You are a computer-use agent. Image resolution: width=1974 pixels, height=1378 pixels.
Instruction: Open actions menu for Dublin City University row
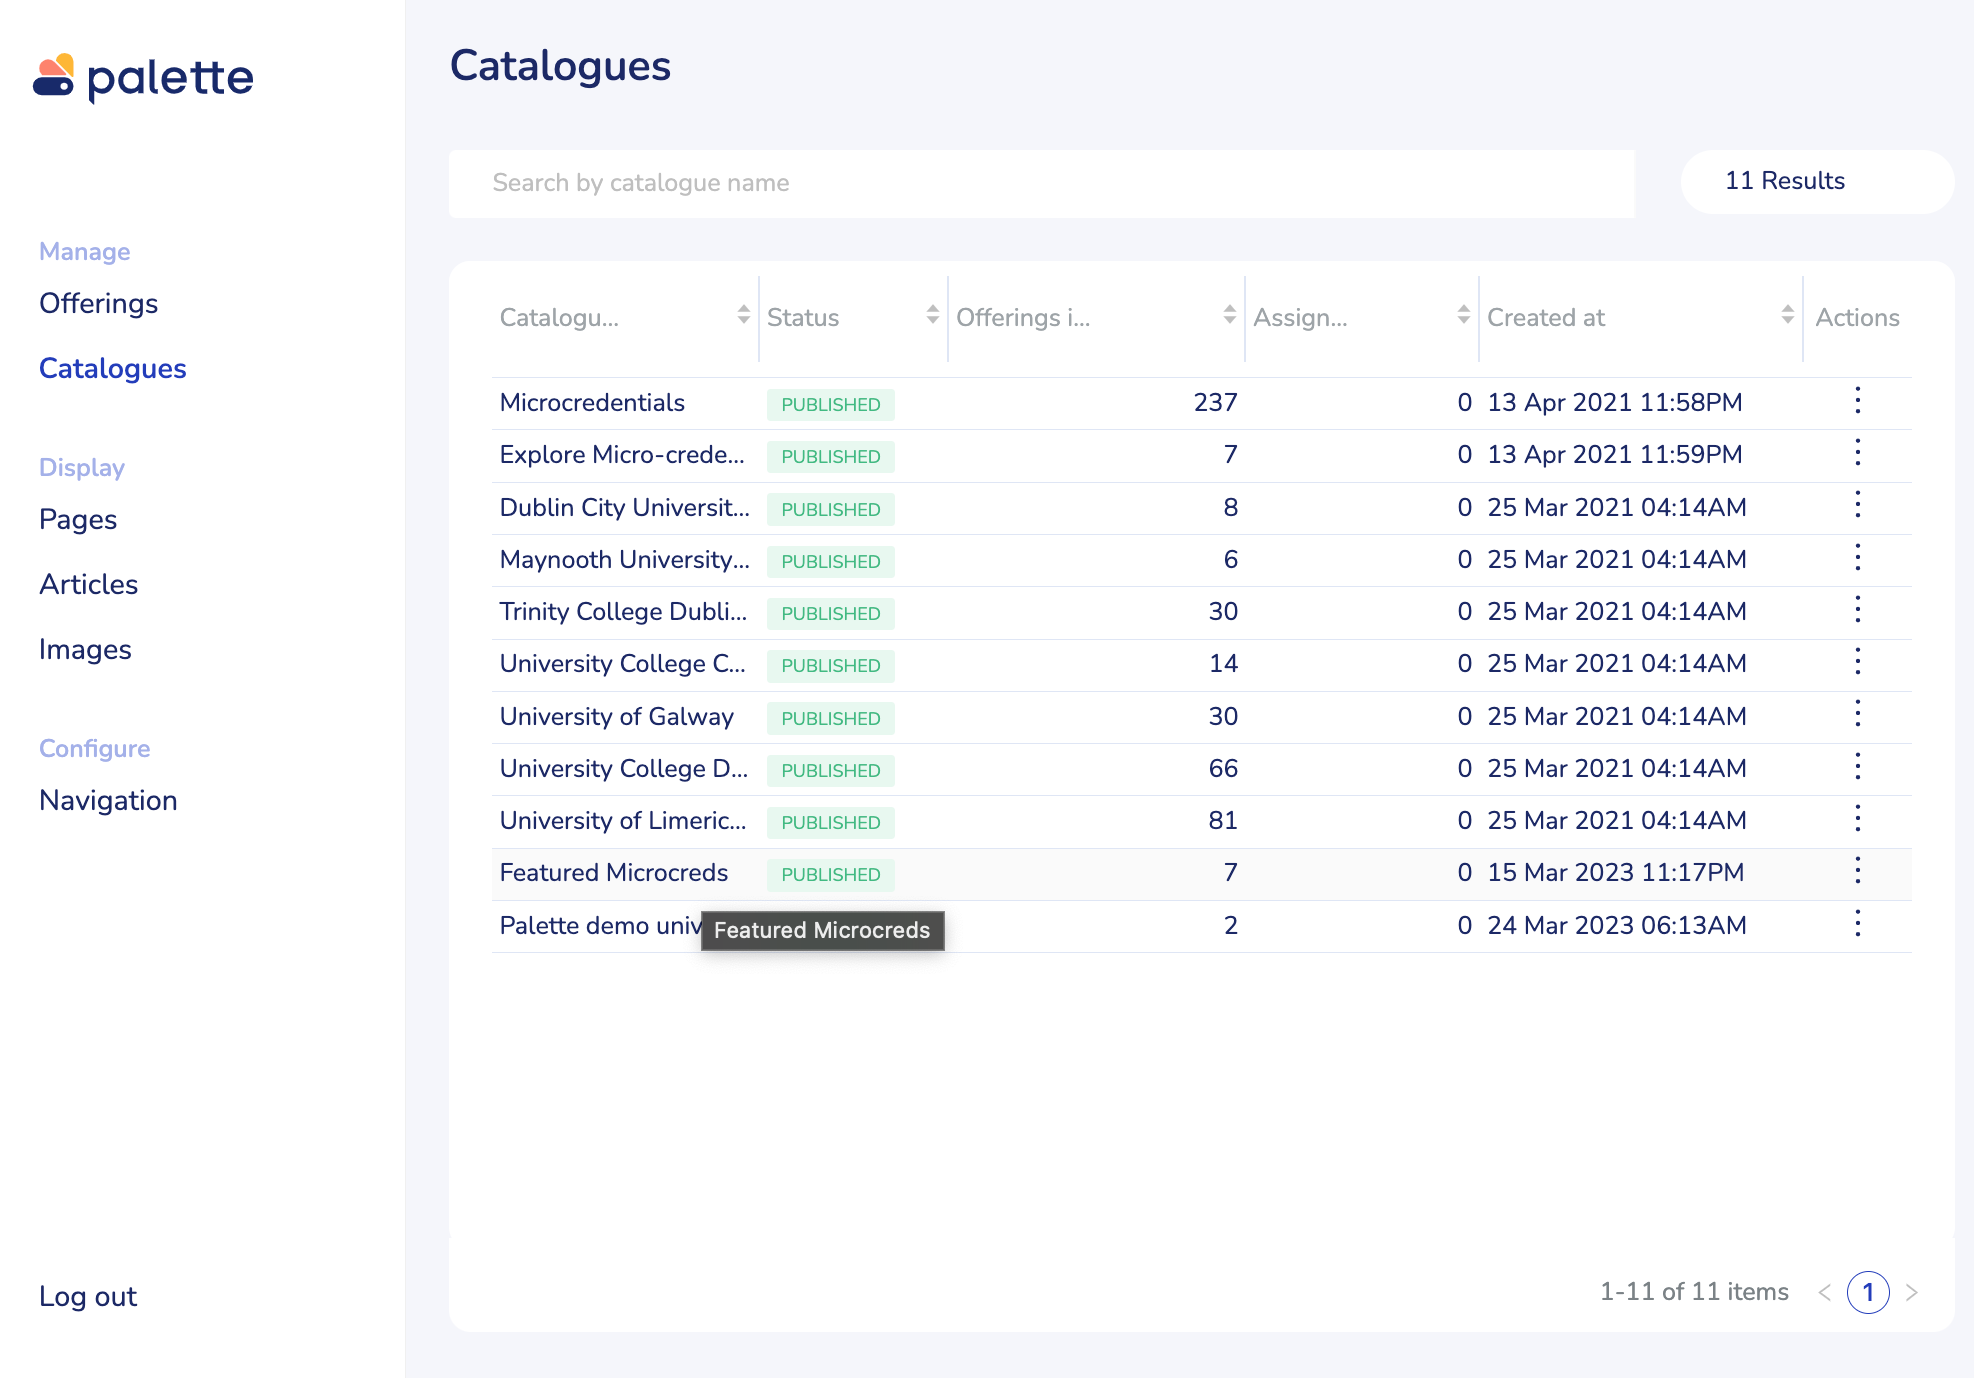pos(1857,505)
